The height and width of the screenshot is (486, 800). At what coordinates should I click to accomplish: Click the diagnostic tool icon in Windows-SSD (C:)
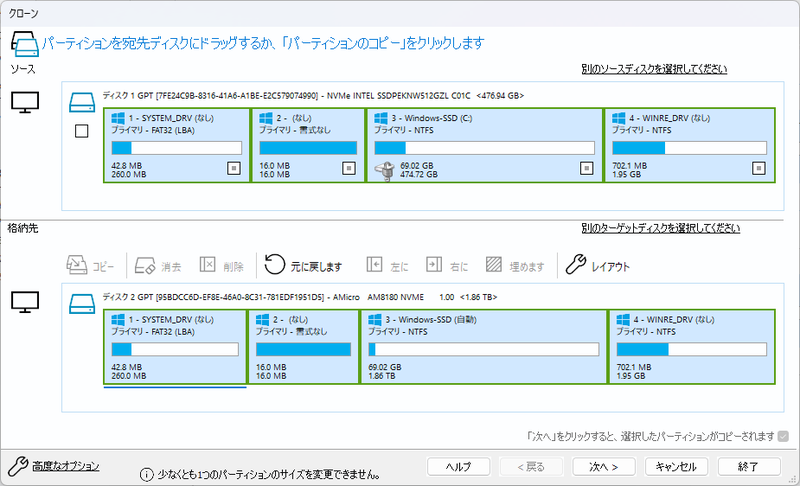pos(385,171)
